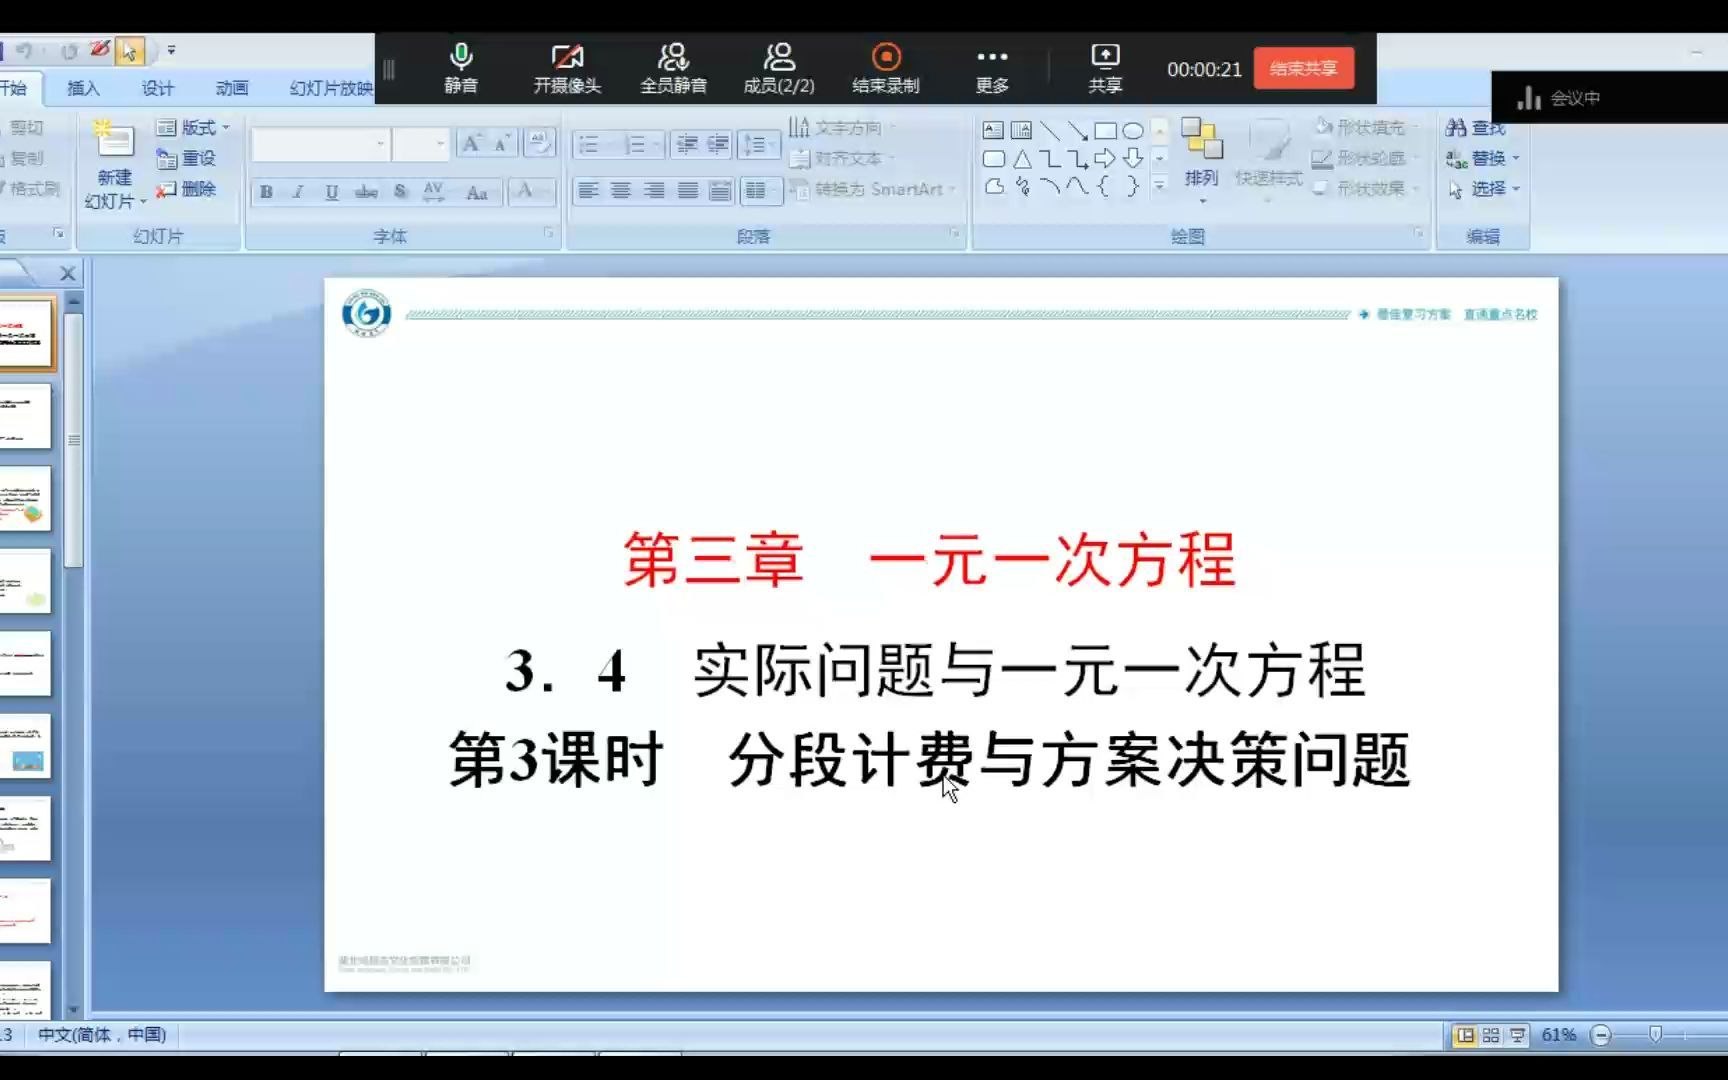This screenshot has height=1080, width=1728.
Task: Center the text
Action: pos(621,191)
